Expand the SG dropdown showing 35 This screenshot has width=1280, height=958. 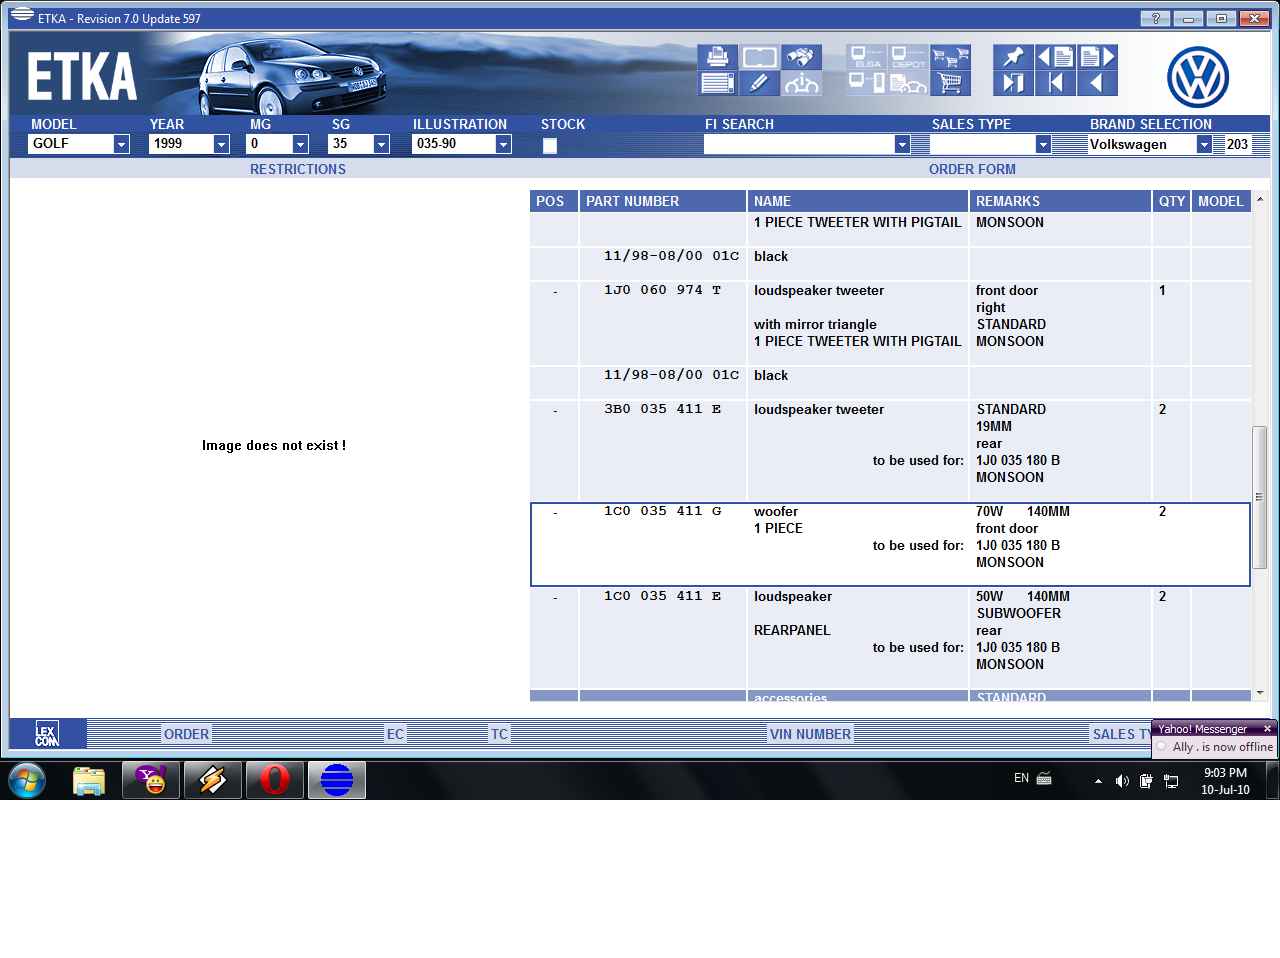[381, 144]
